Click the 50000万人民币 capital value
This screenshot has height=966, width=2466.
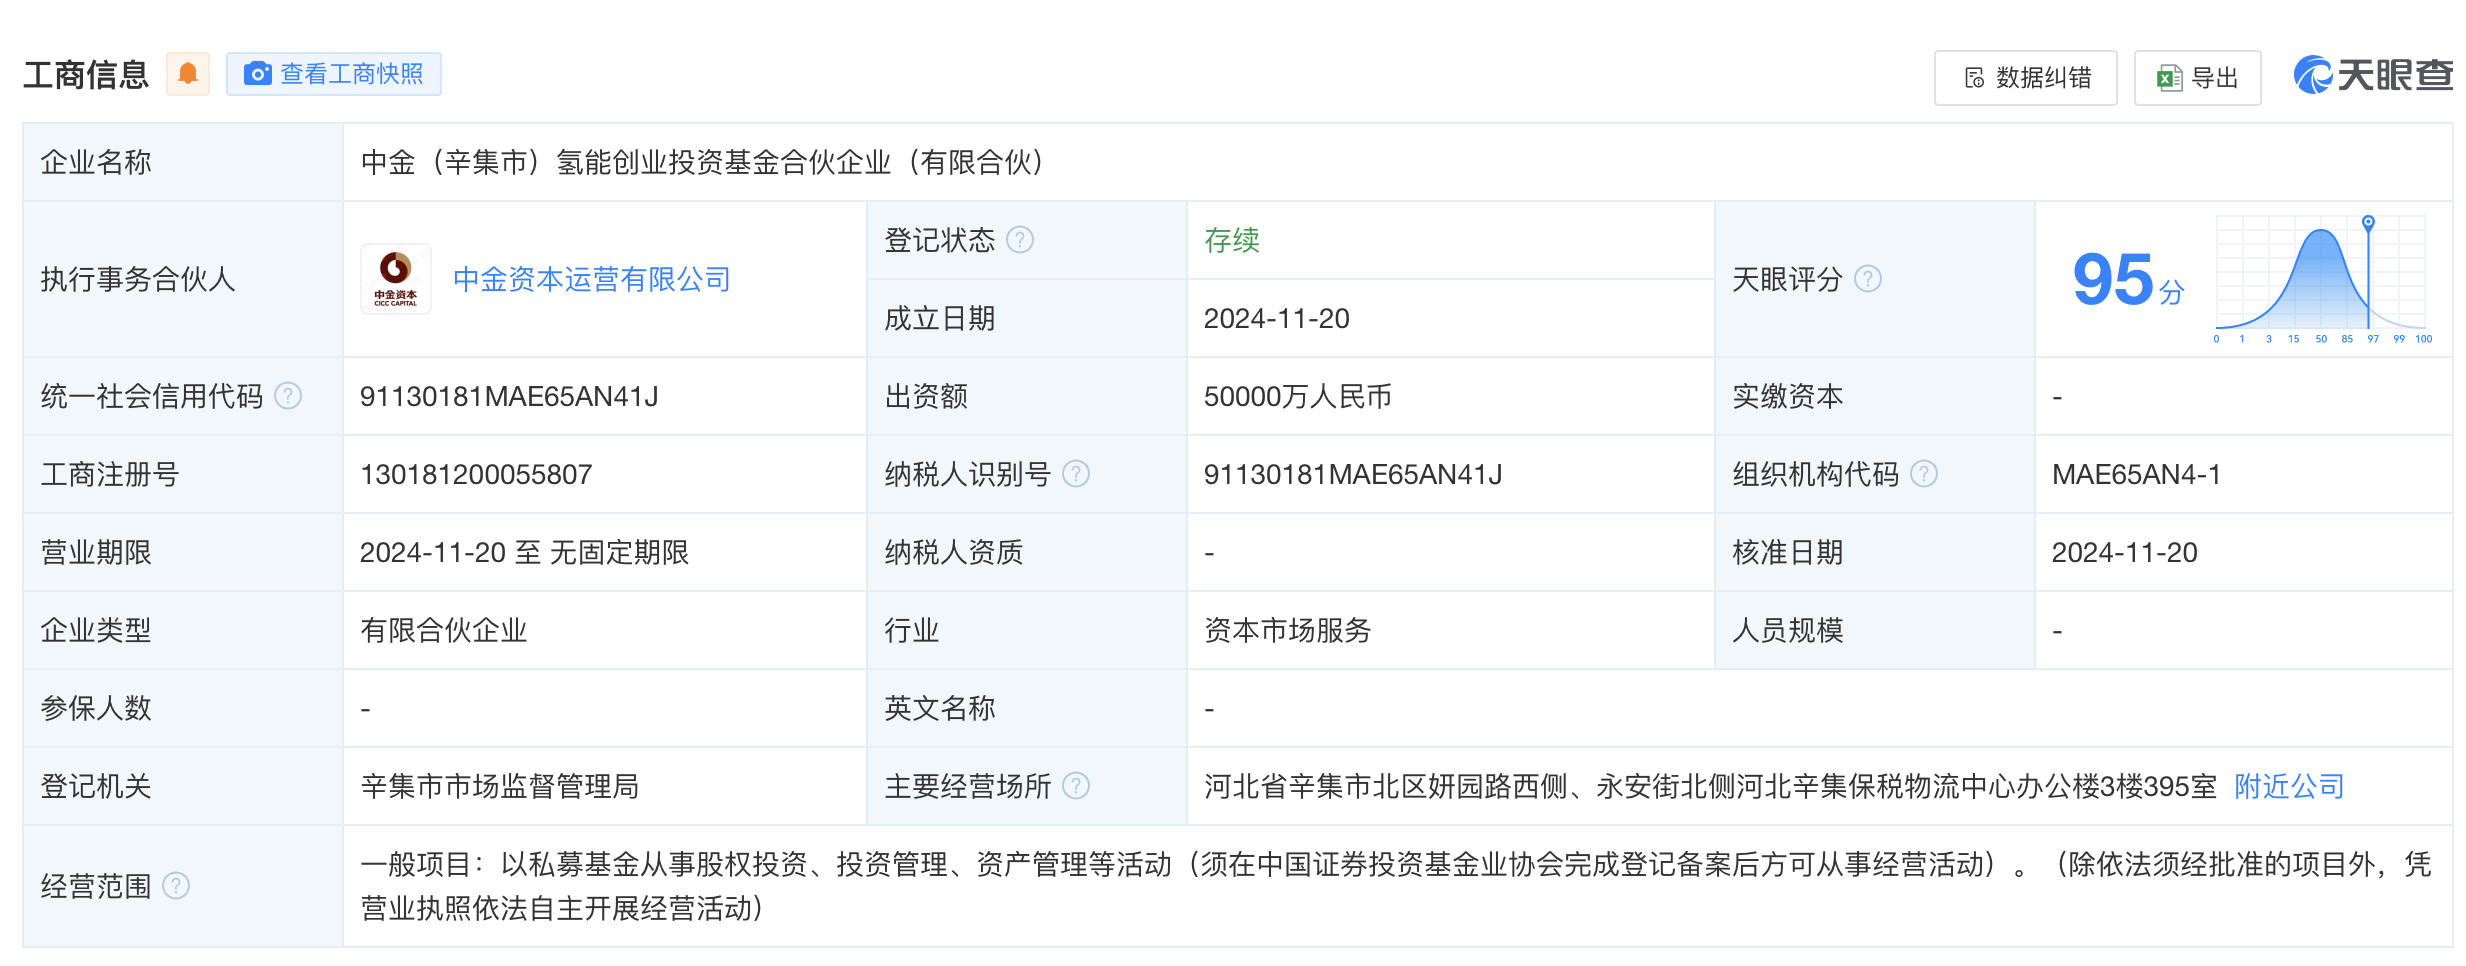[x=1297, y=396]
